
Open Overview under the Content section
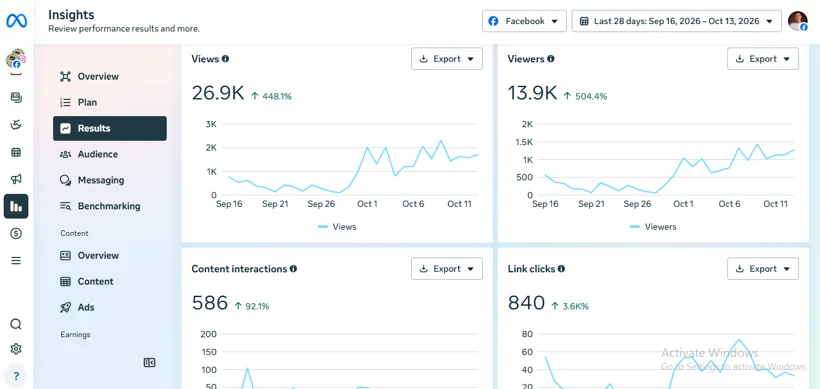tap(110, 256)
